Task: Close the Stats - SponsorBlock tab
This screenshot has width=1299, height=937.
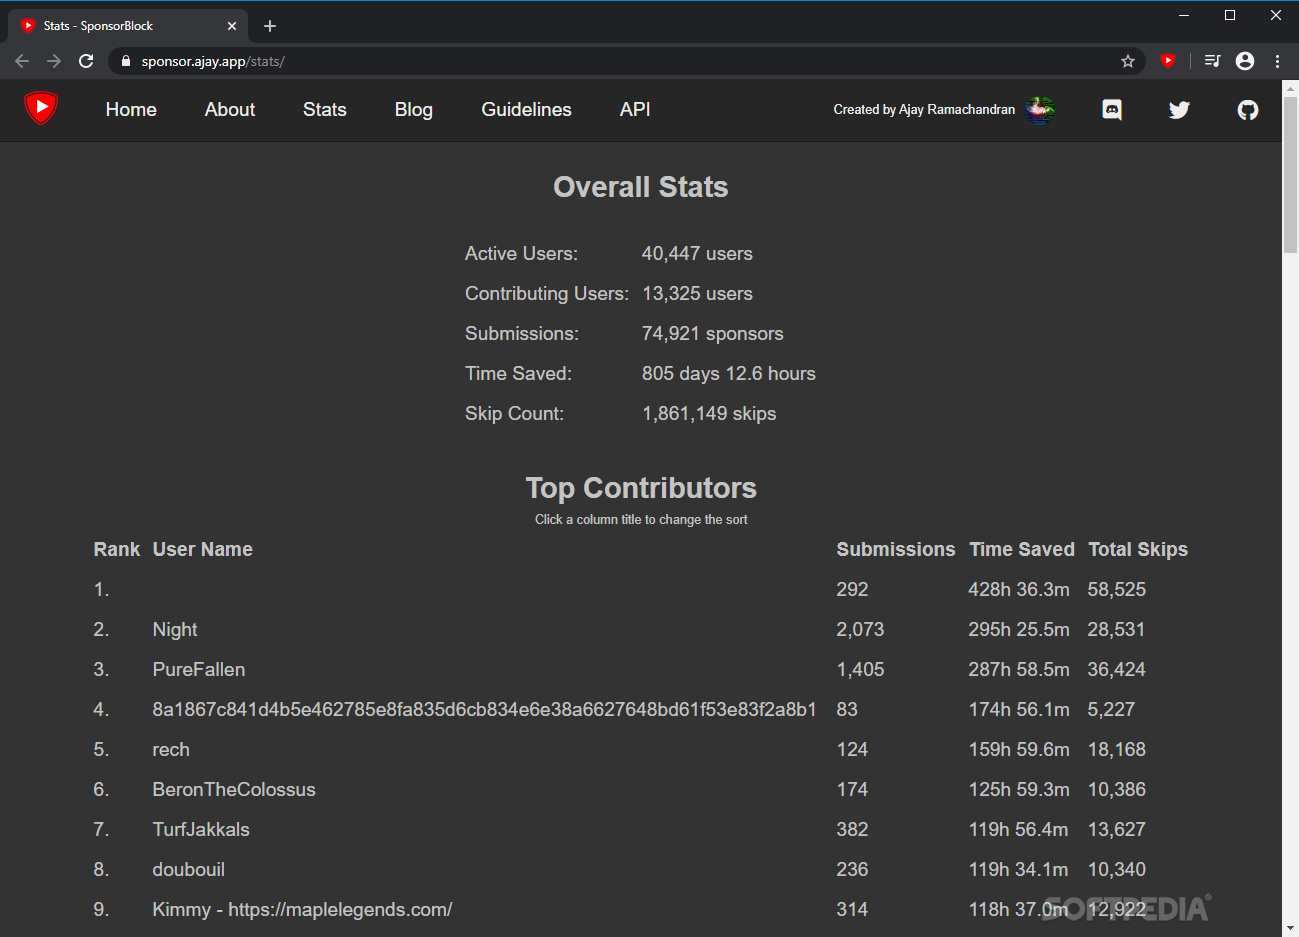Action: click(232, 26)
